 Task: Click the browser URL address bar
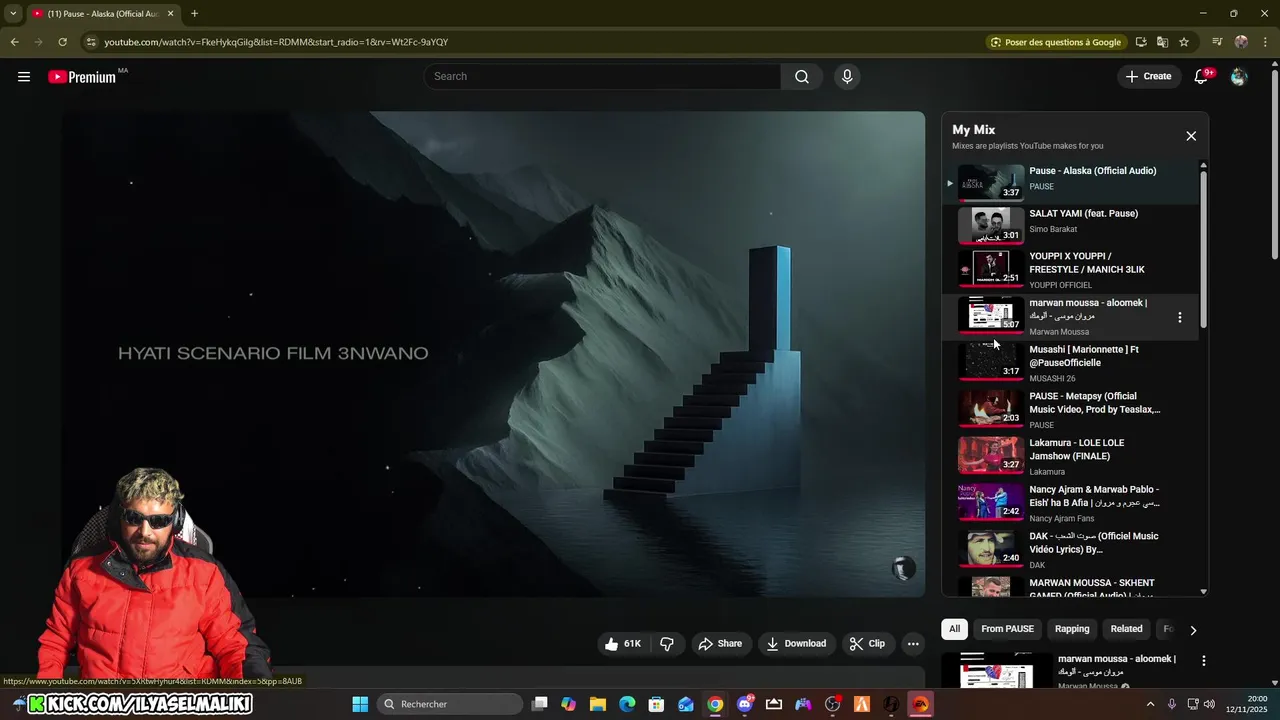pyautogui.click(x=540, y=42)
